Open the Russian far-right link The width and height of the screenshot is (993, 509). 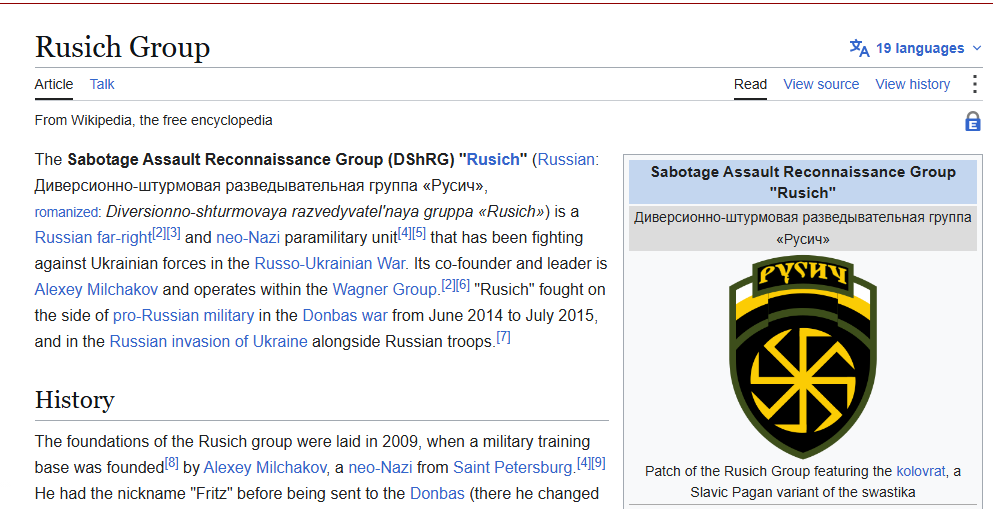point(93,238)
